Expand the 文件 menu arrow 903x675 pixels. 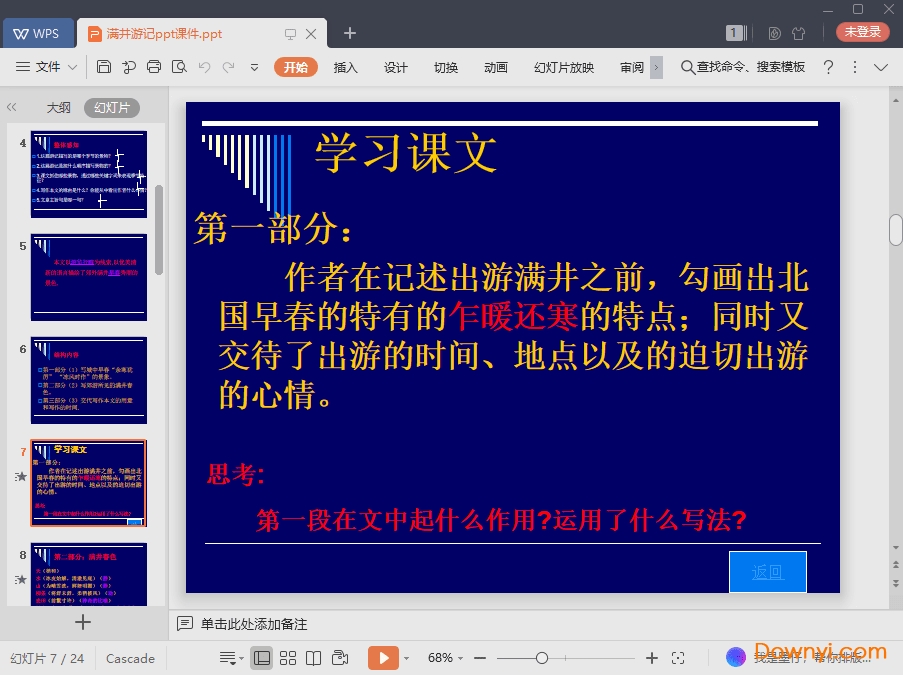[x=73, y=67]
